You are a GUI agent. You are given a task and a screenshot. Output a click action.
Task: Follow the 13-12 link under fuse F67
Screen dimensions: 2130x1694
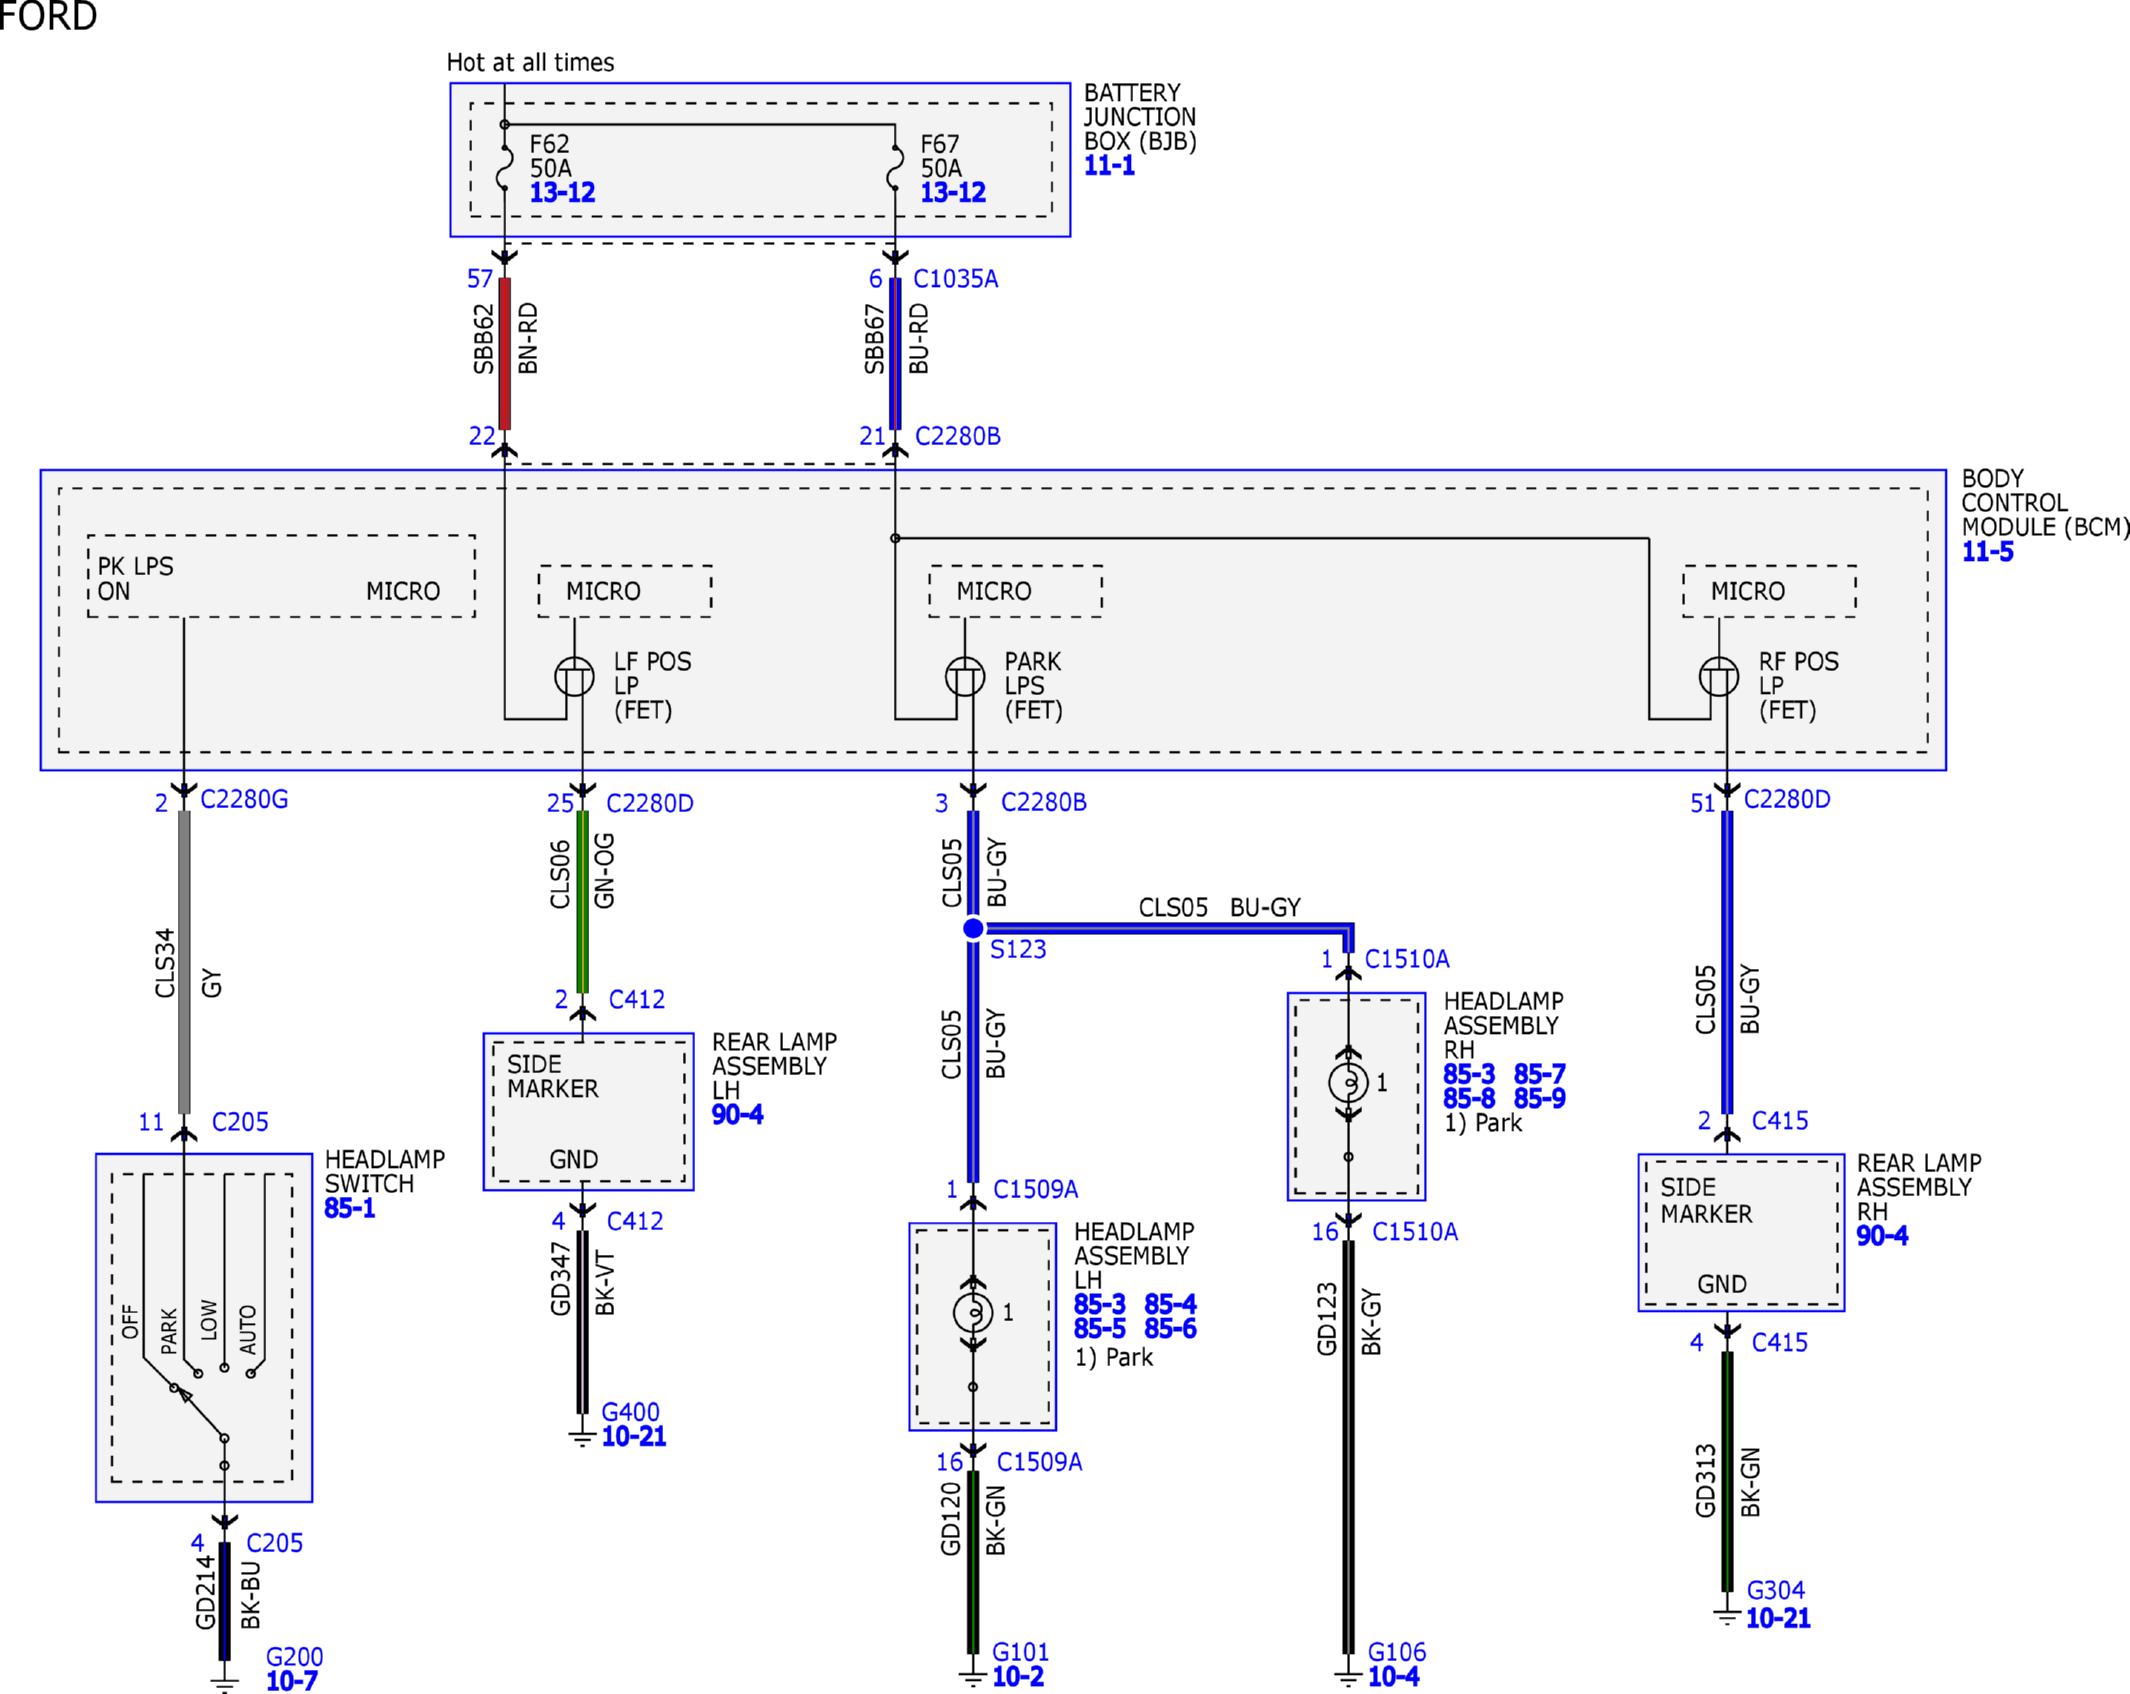pyautogui.click(x=953, y=192)
